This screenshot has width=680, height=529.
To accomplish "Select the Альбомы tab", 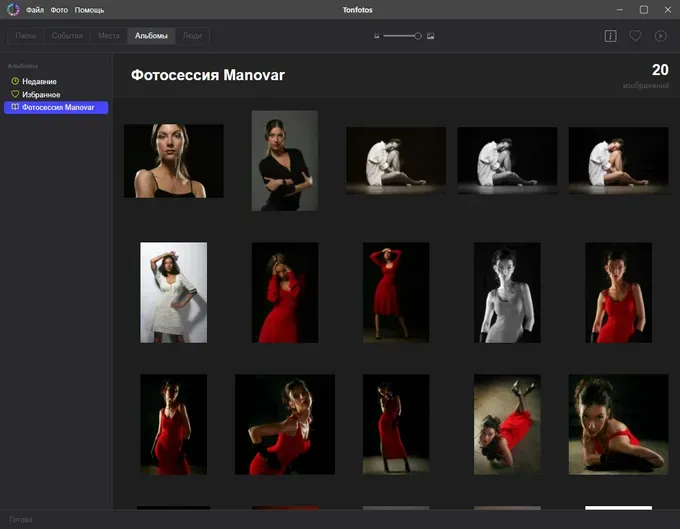I will [x=151, y=36].
